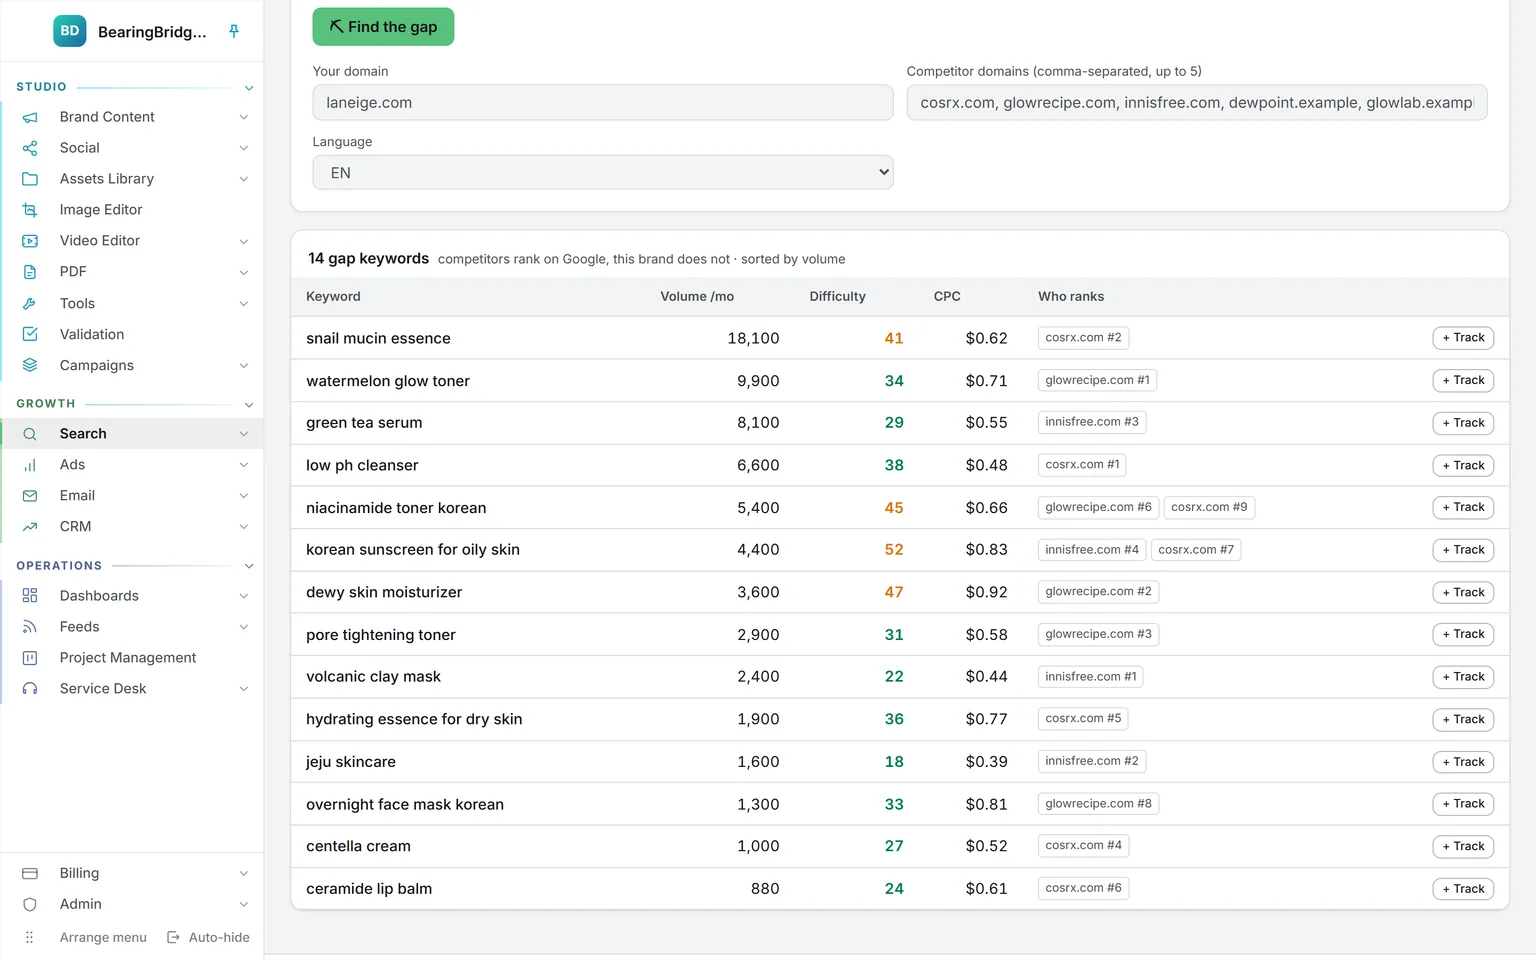Open the Language dropdown
The image size is (1536, 960).
point(603,173)
